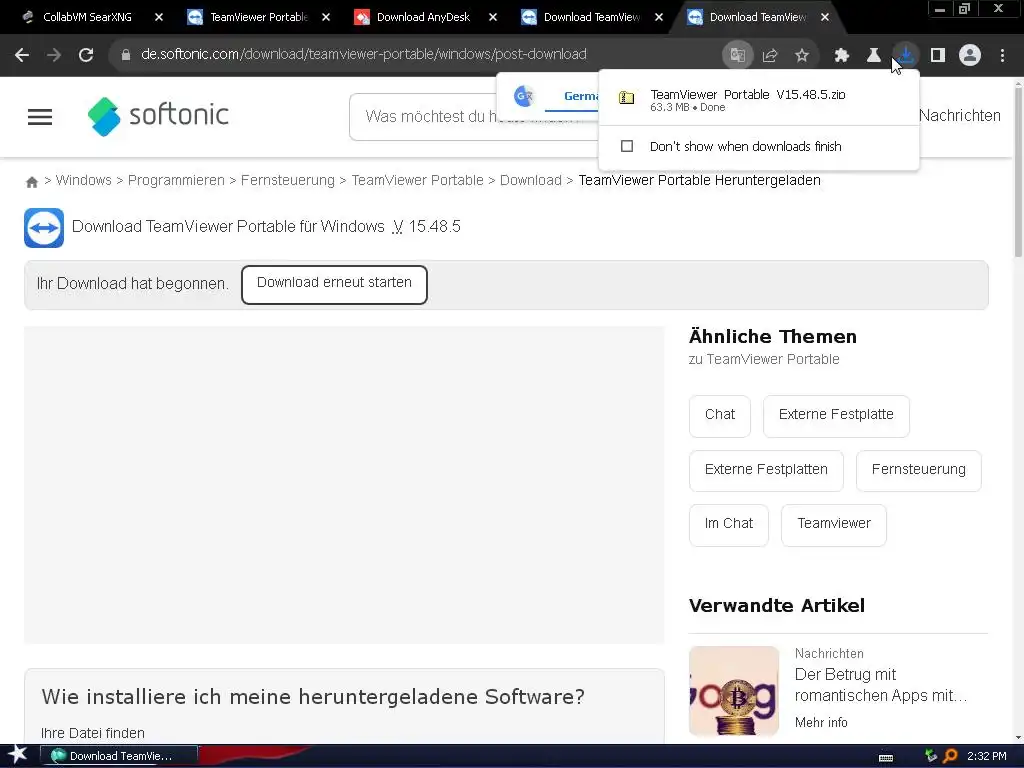The image size is (1024, 768).
Task: Click the taskbar clock 2:32 PM
Action: (x=987, y=756)
